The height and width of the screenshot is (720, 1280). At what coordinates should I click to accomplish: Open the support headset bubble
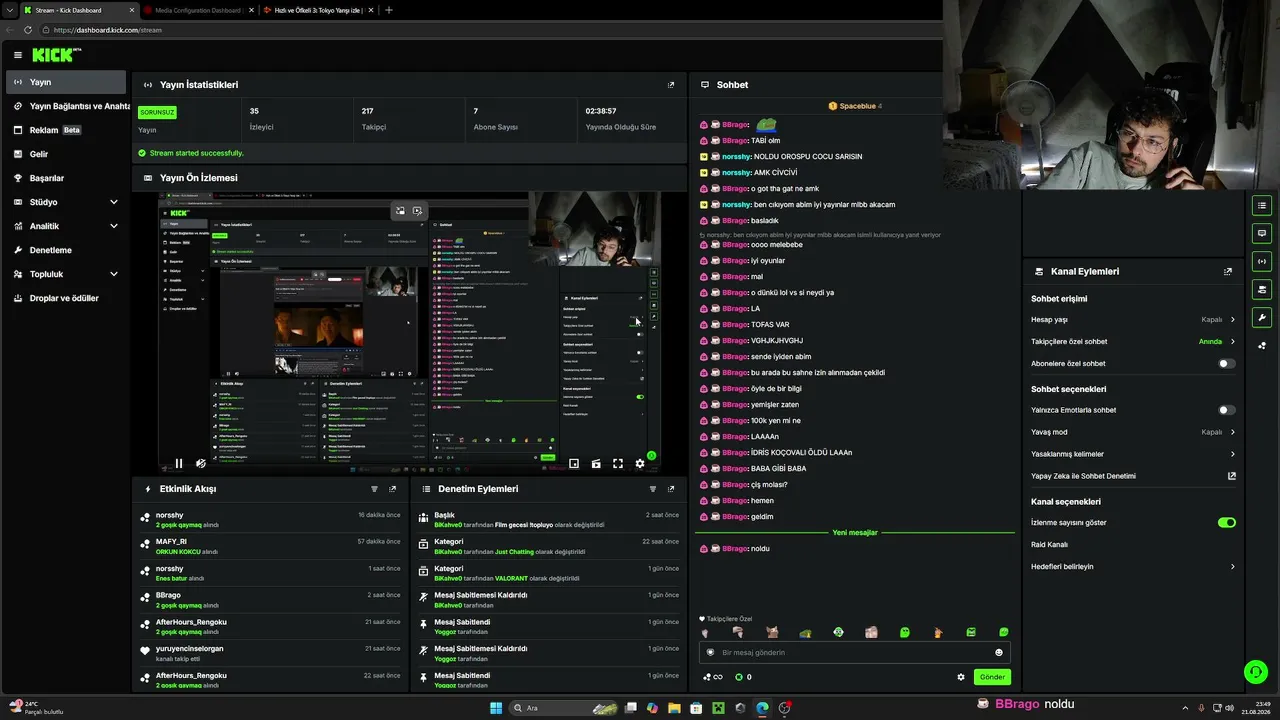[1255, 672]
